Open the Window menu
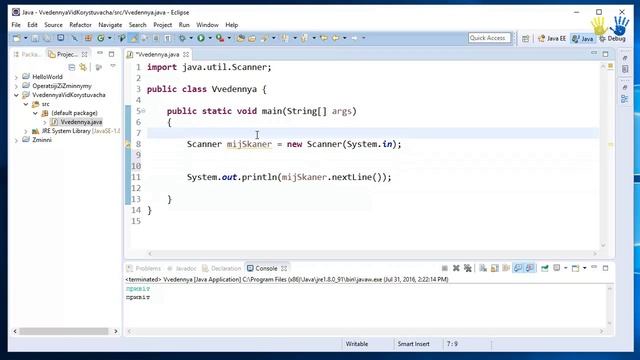 (x=207, y=25)
